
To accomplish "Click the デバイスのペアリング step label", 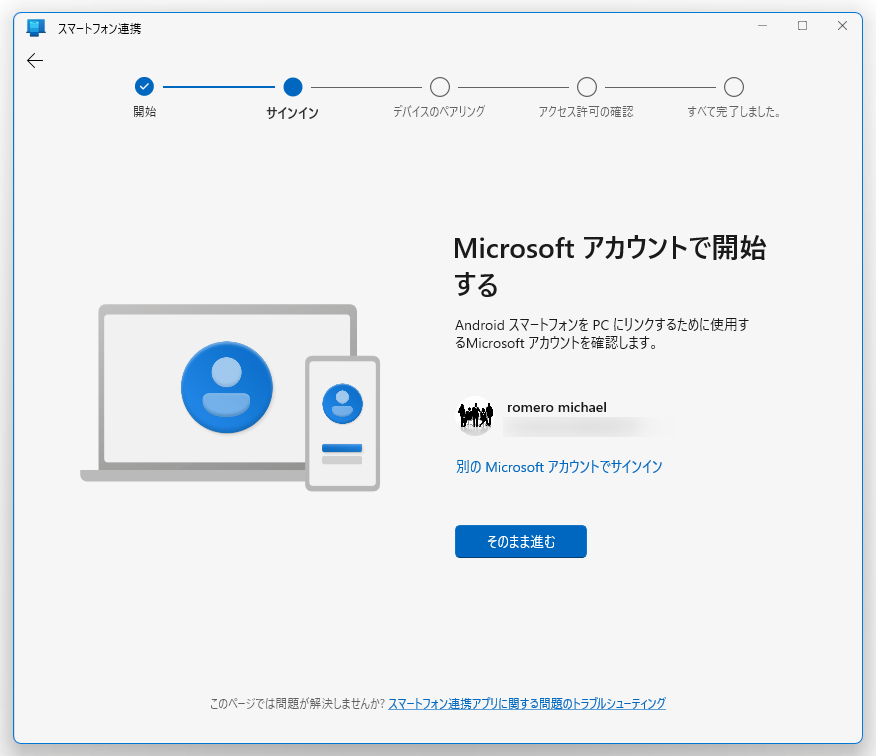I will 439,111.
